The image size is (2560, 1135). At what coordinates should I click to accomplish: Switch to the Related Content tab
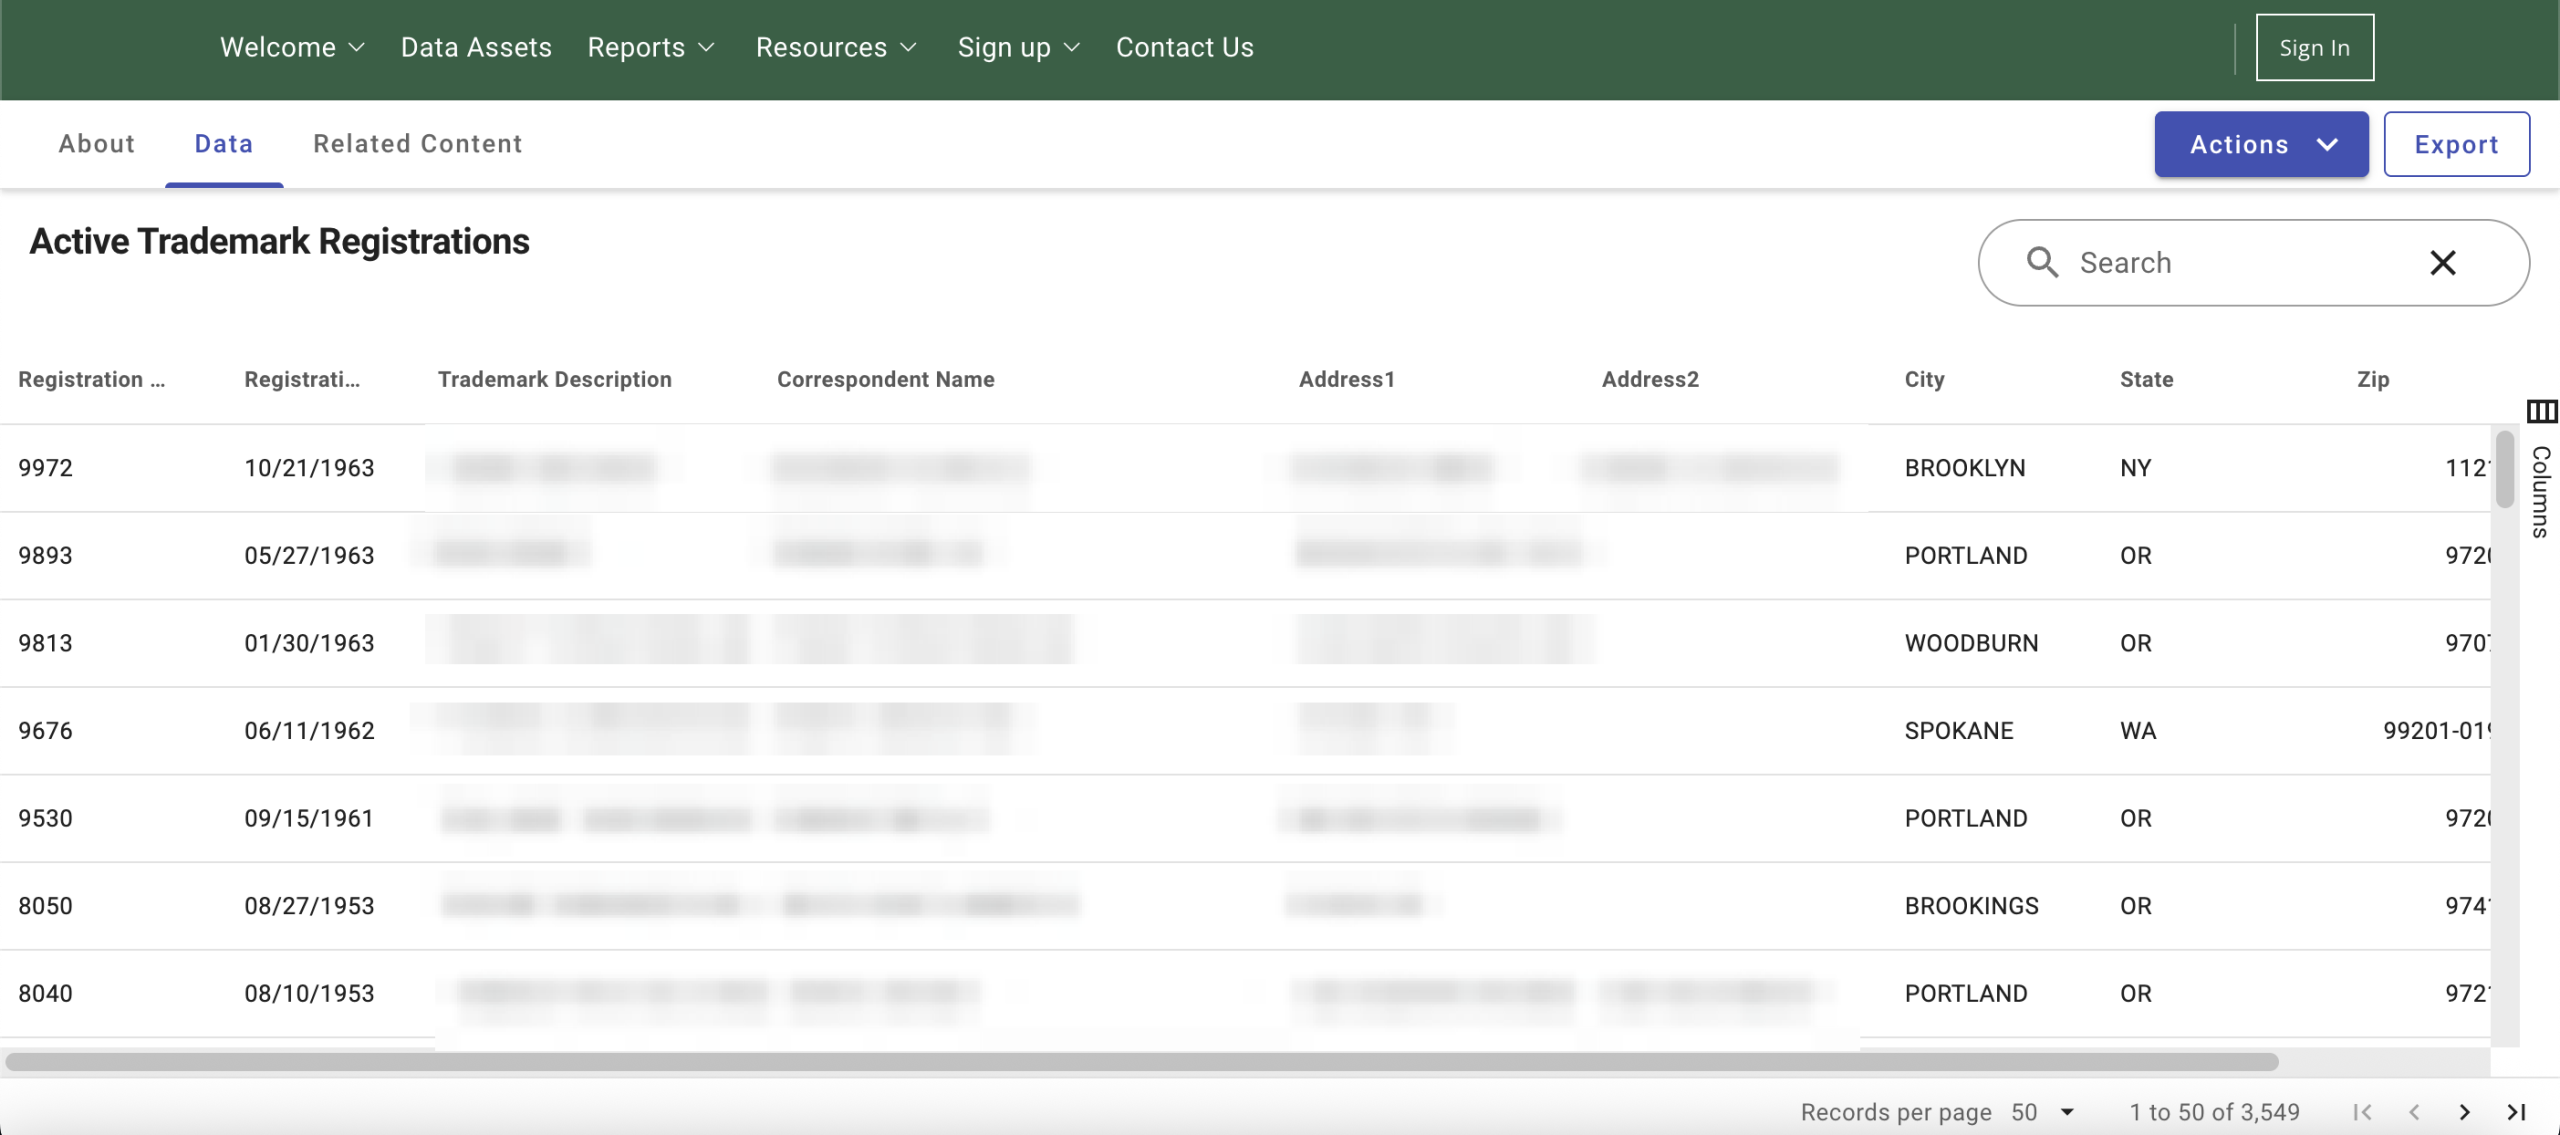pos(418,144)
